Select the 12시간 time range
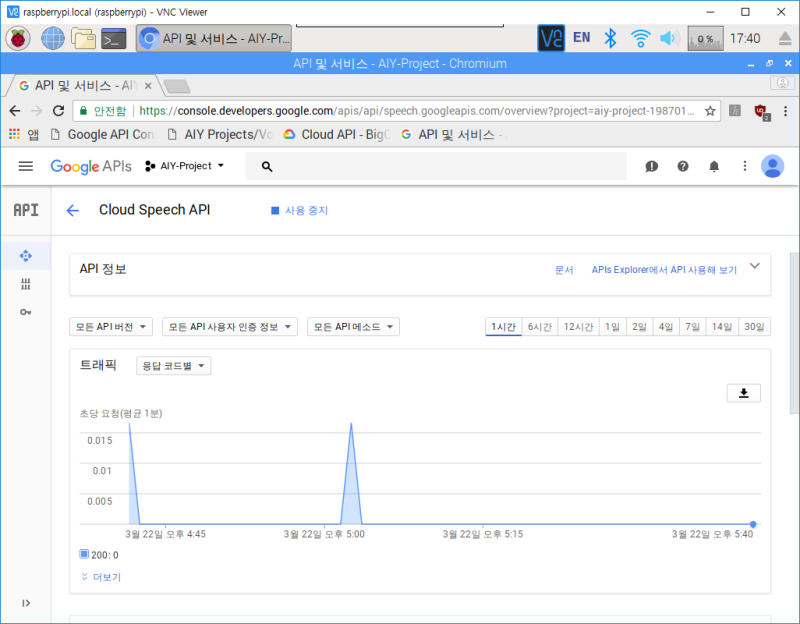The width and height of the screenshot is (800, 624). point(578,327)
